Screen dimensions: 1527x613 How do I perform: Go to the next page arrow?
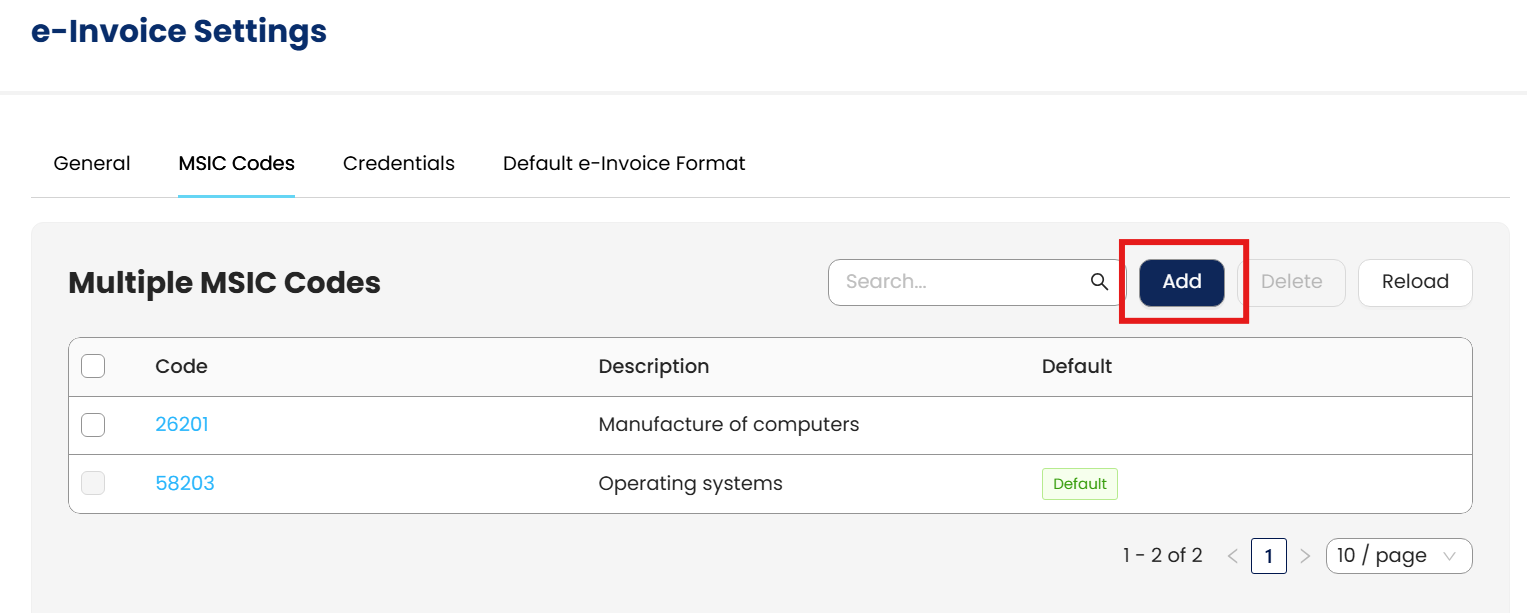1304,556
